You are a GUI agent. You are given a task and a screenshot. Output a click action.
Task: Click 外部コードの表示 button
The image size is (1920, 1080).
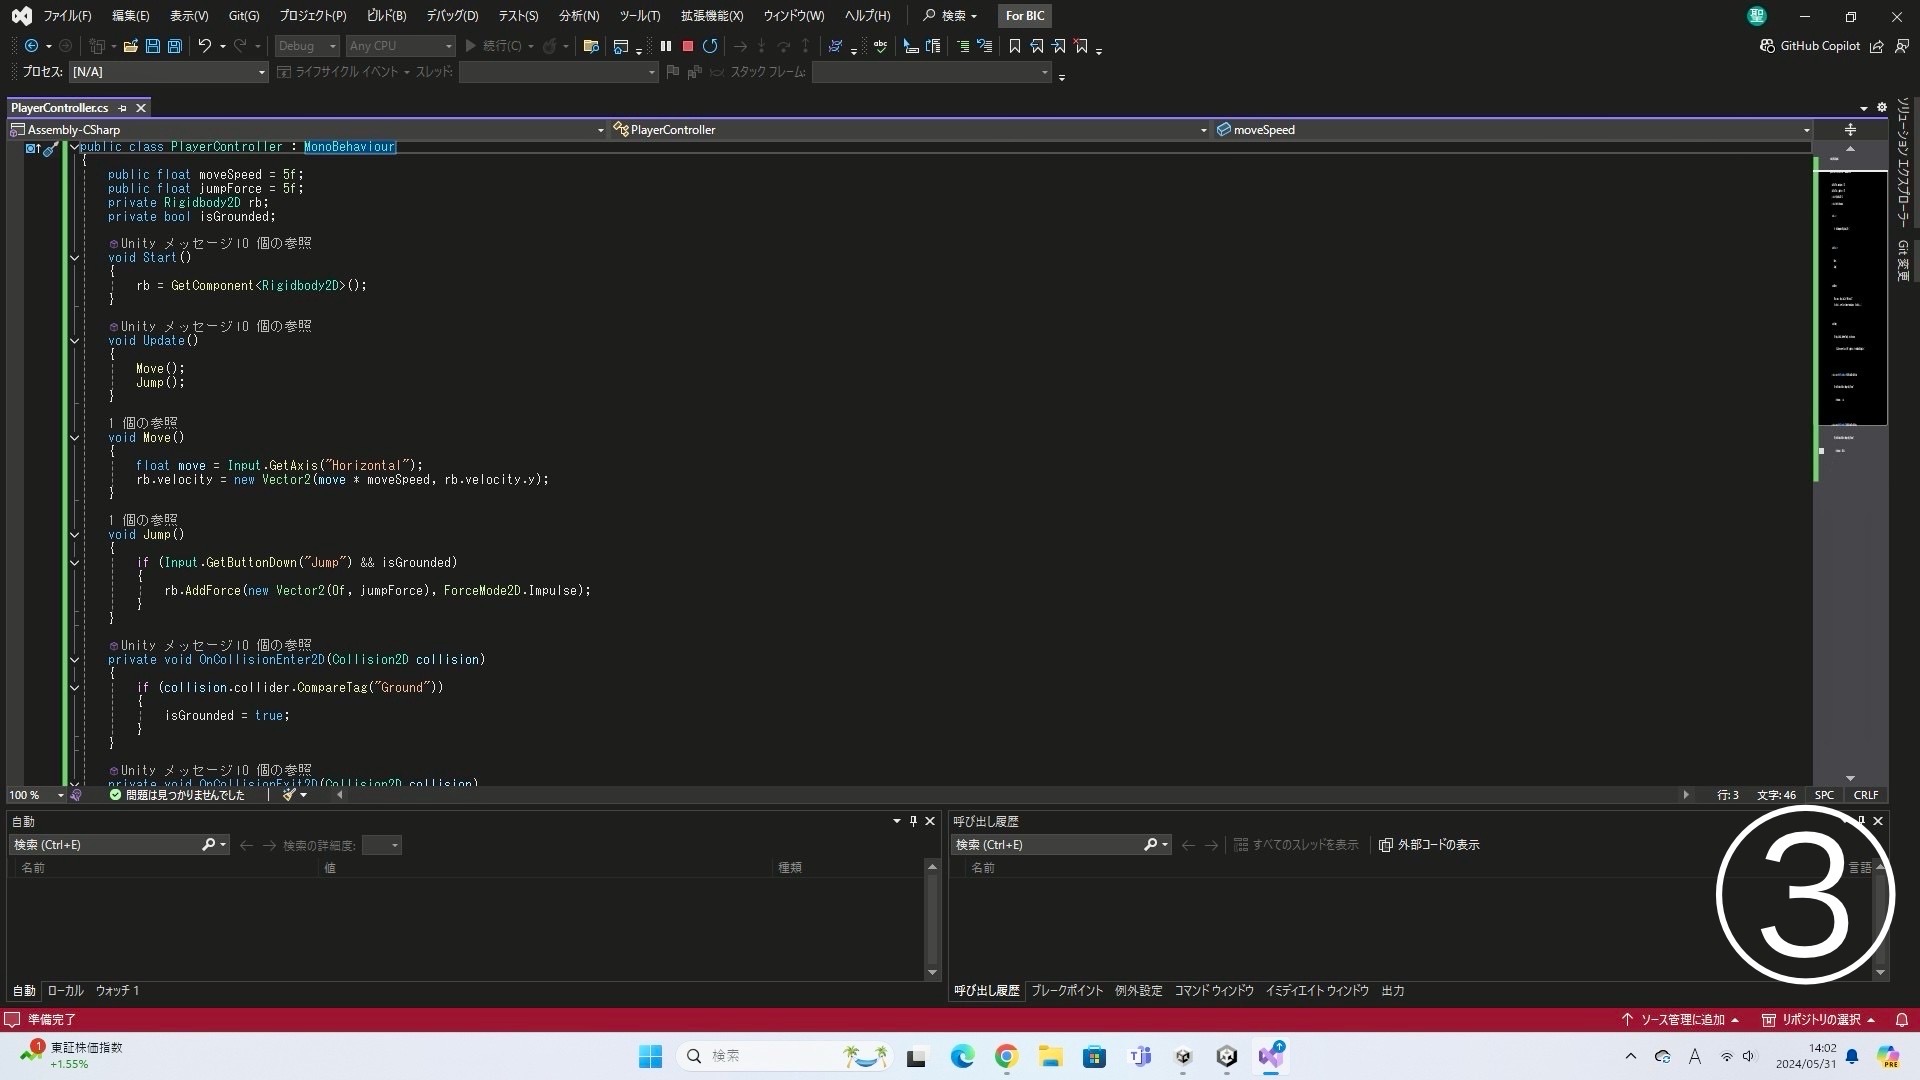(1429, 845)
